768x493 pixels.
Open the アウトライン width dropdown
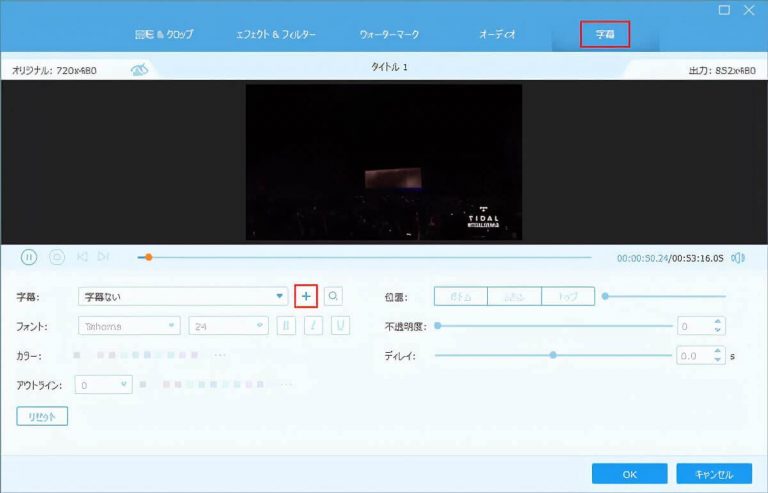click(123, 384)
